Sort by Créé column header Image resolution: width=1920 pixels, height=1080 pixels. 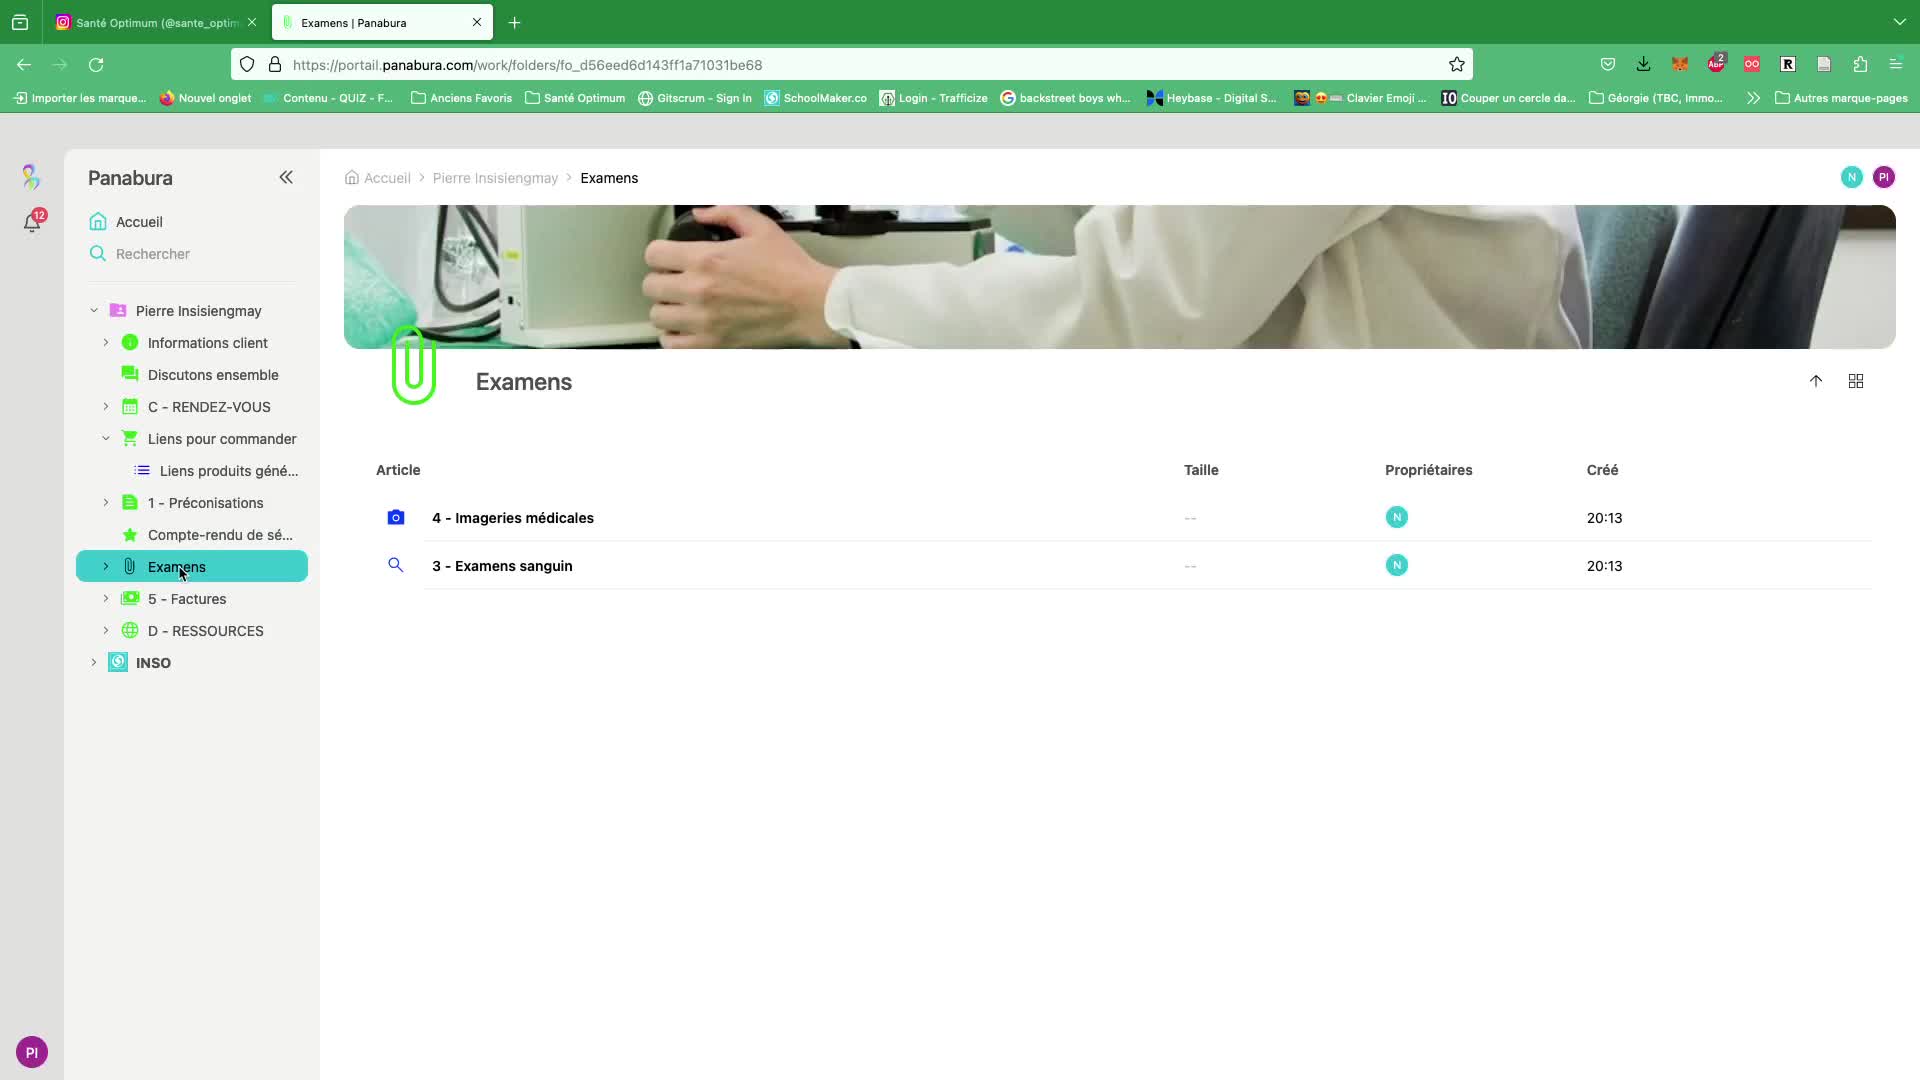pos(1602,470)
